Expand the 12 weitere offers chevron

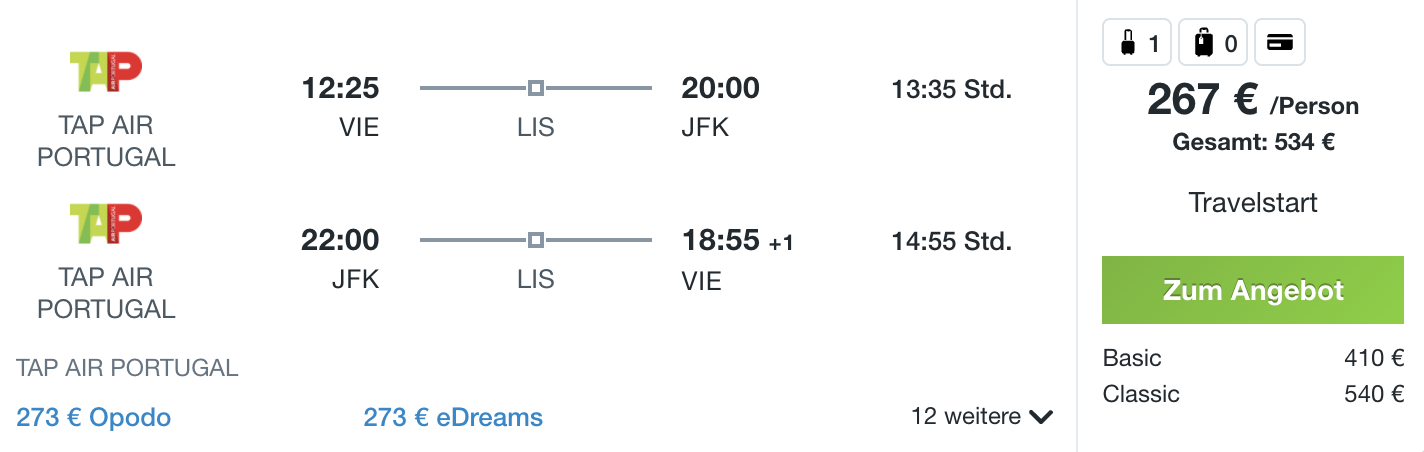[x=1041, y=417]
